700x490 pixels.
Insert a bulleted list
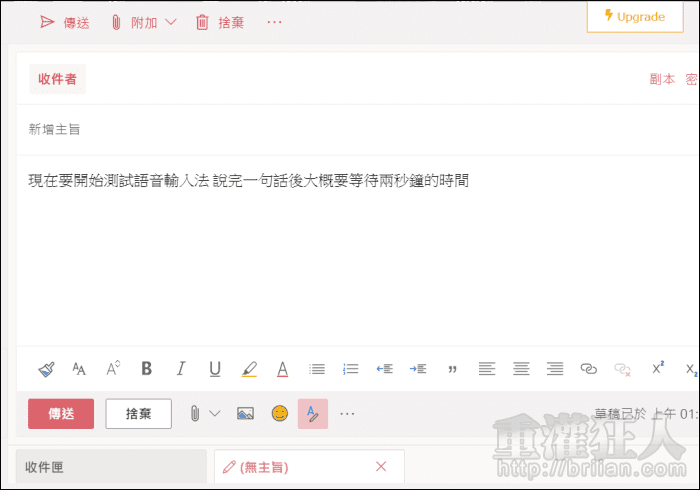pos(317,369)
